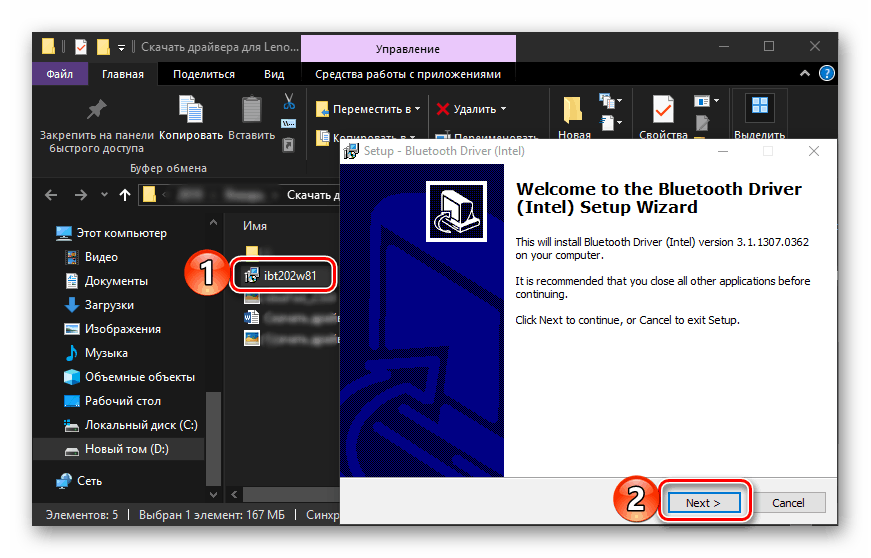871x558 pixels.
Task: Click the Explorer folder icon in title bar
Action: pyautogui.click(x=48, y=47)
